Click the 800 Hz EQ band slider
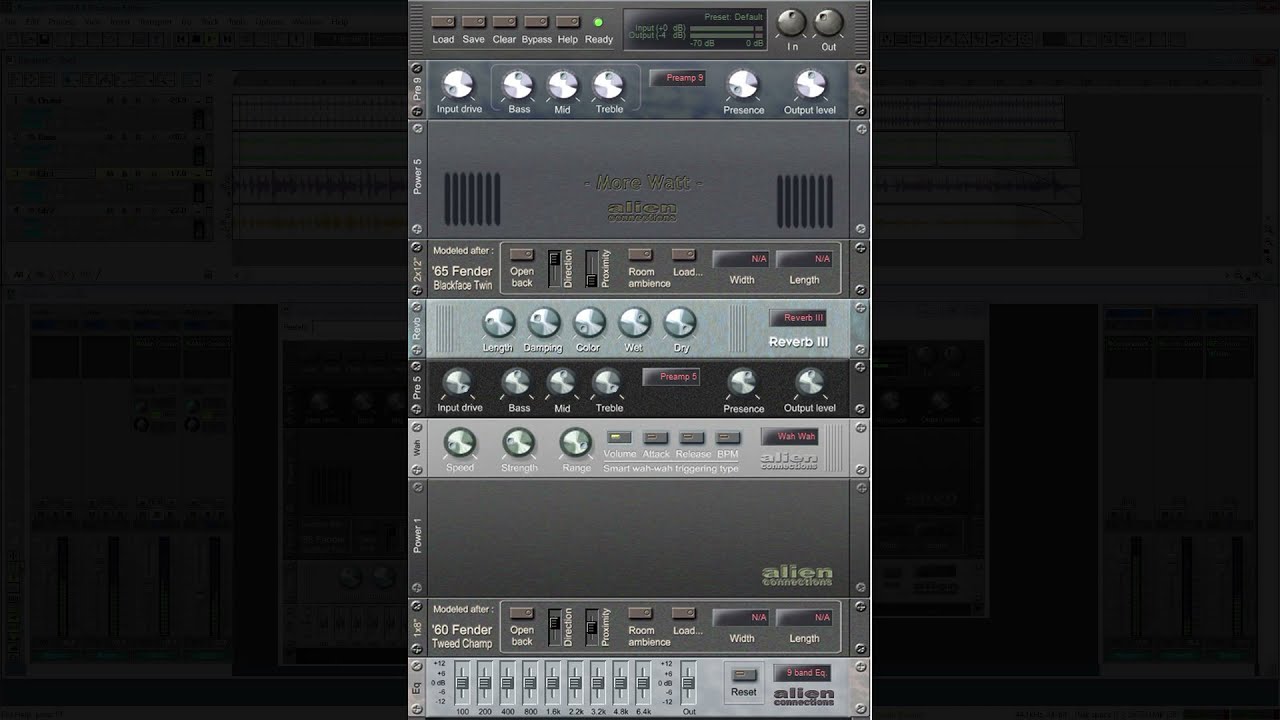The height and width of the screenshot is (720, 1280). click(530, 683)
